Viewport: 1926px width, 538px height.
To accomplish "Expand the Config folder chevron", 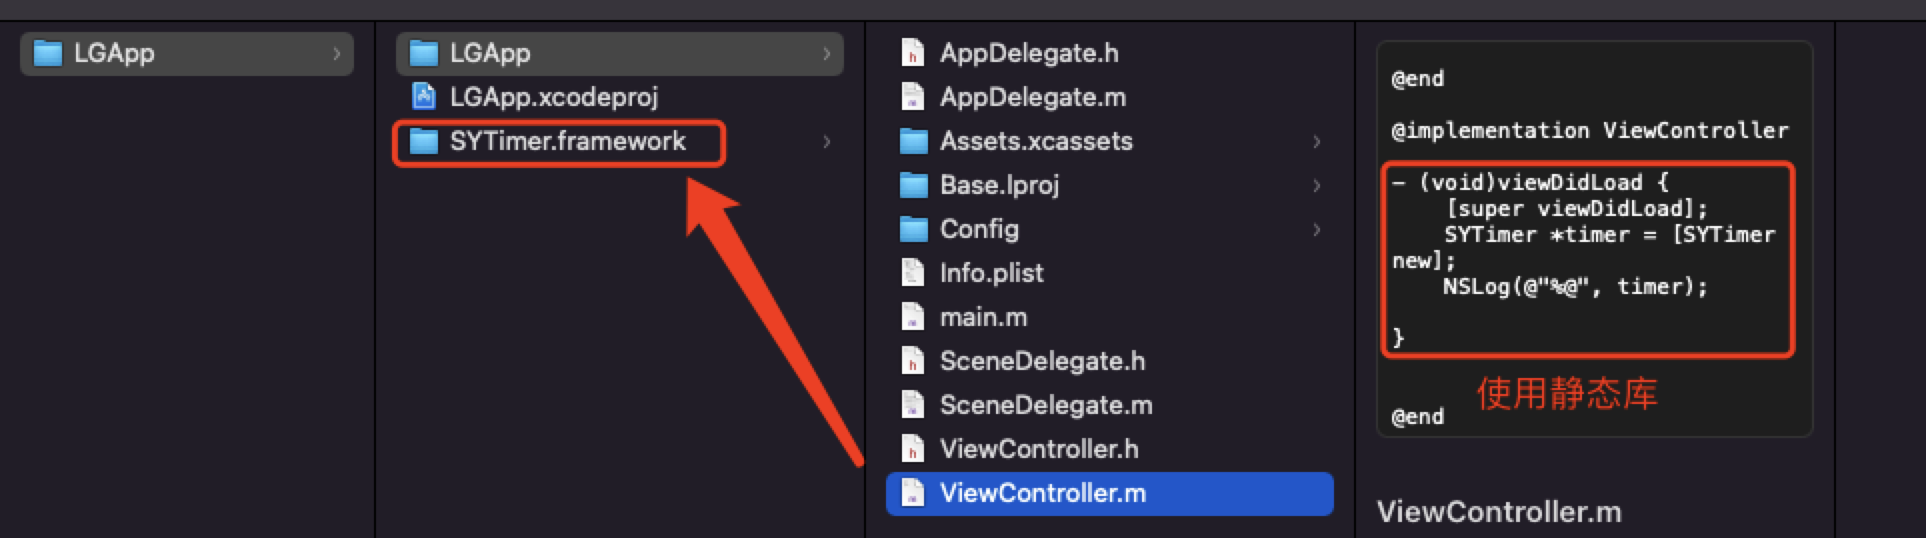I will click(x=1316, y=229).
